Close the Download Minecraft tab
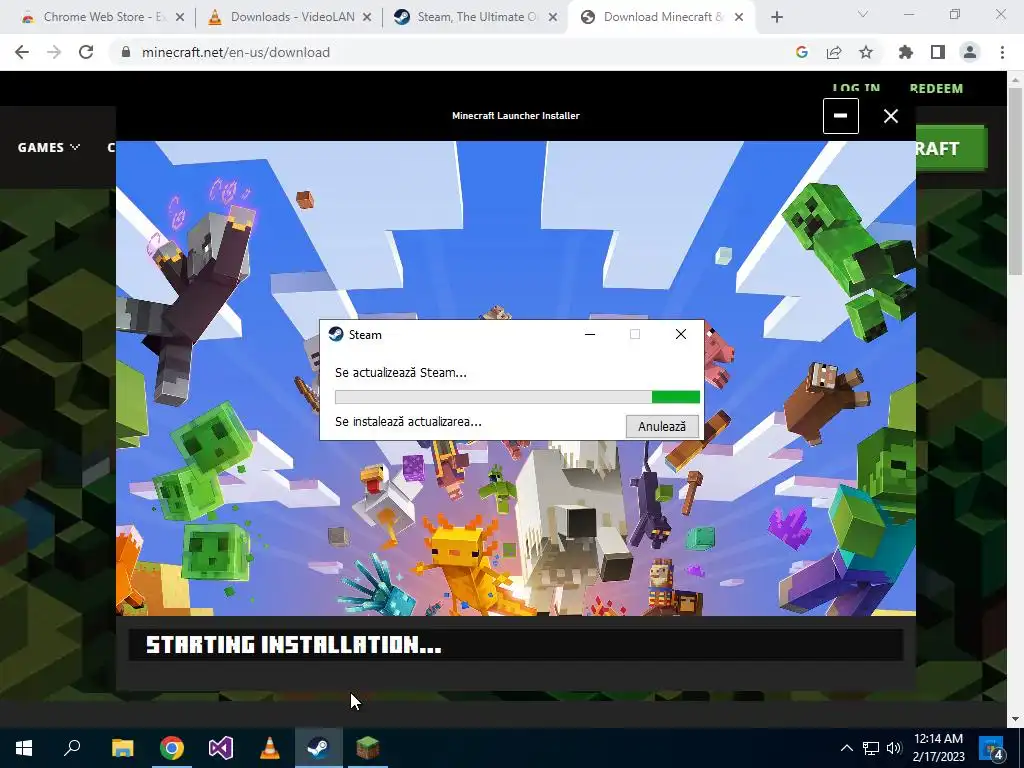This screenshot has height=768, width=1024. [x=739, y=18]
